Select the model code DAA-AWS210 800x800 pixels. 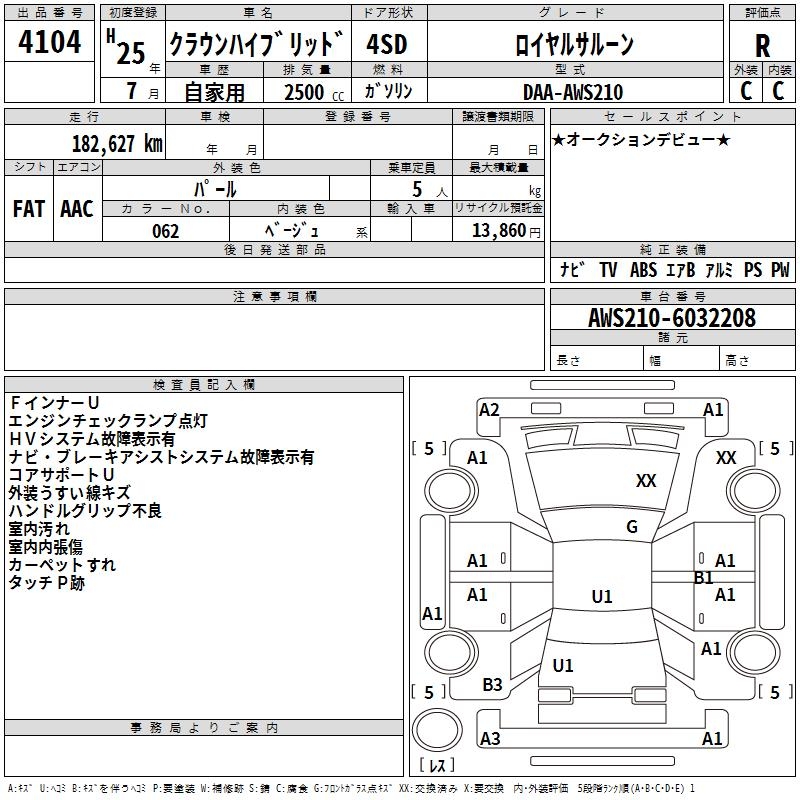click(x=573, y=92)
